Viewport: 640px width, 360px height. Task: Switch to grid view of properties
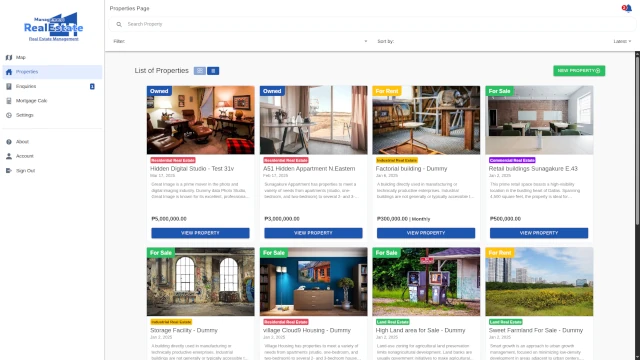[x=200, y=71]
